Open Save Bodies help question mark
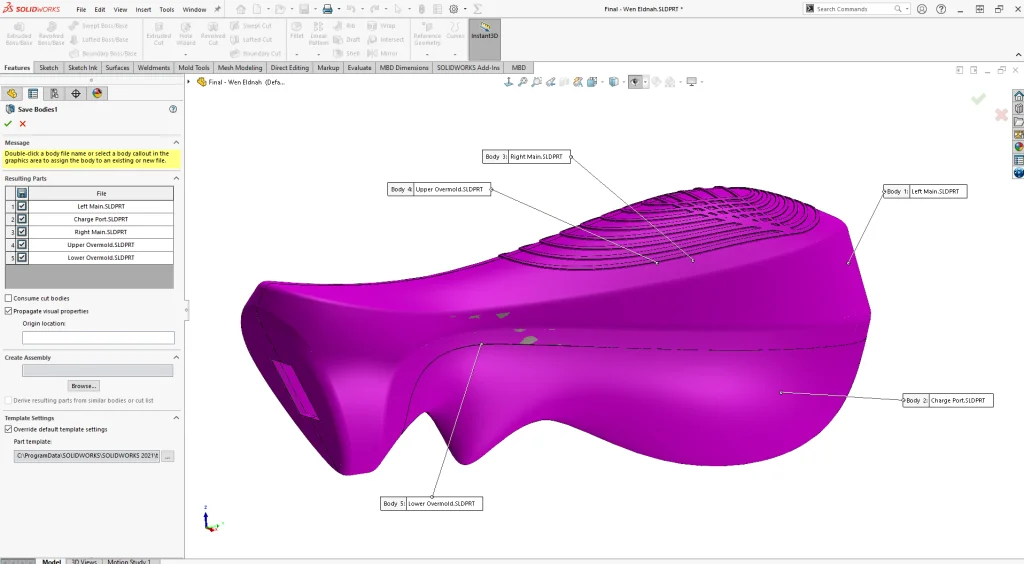Screen dimensions: 1024x564 [x=173, y=108]
